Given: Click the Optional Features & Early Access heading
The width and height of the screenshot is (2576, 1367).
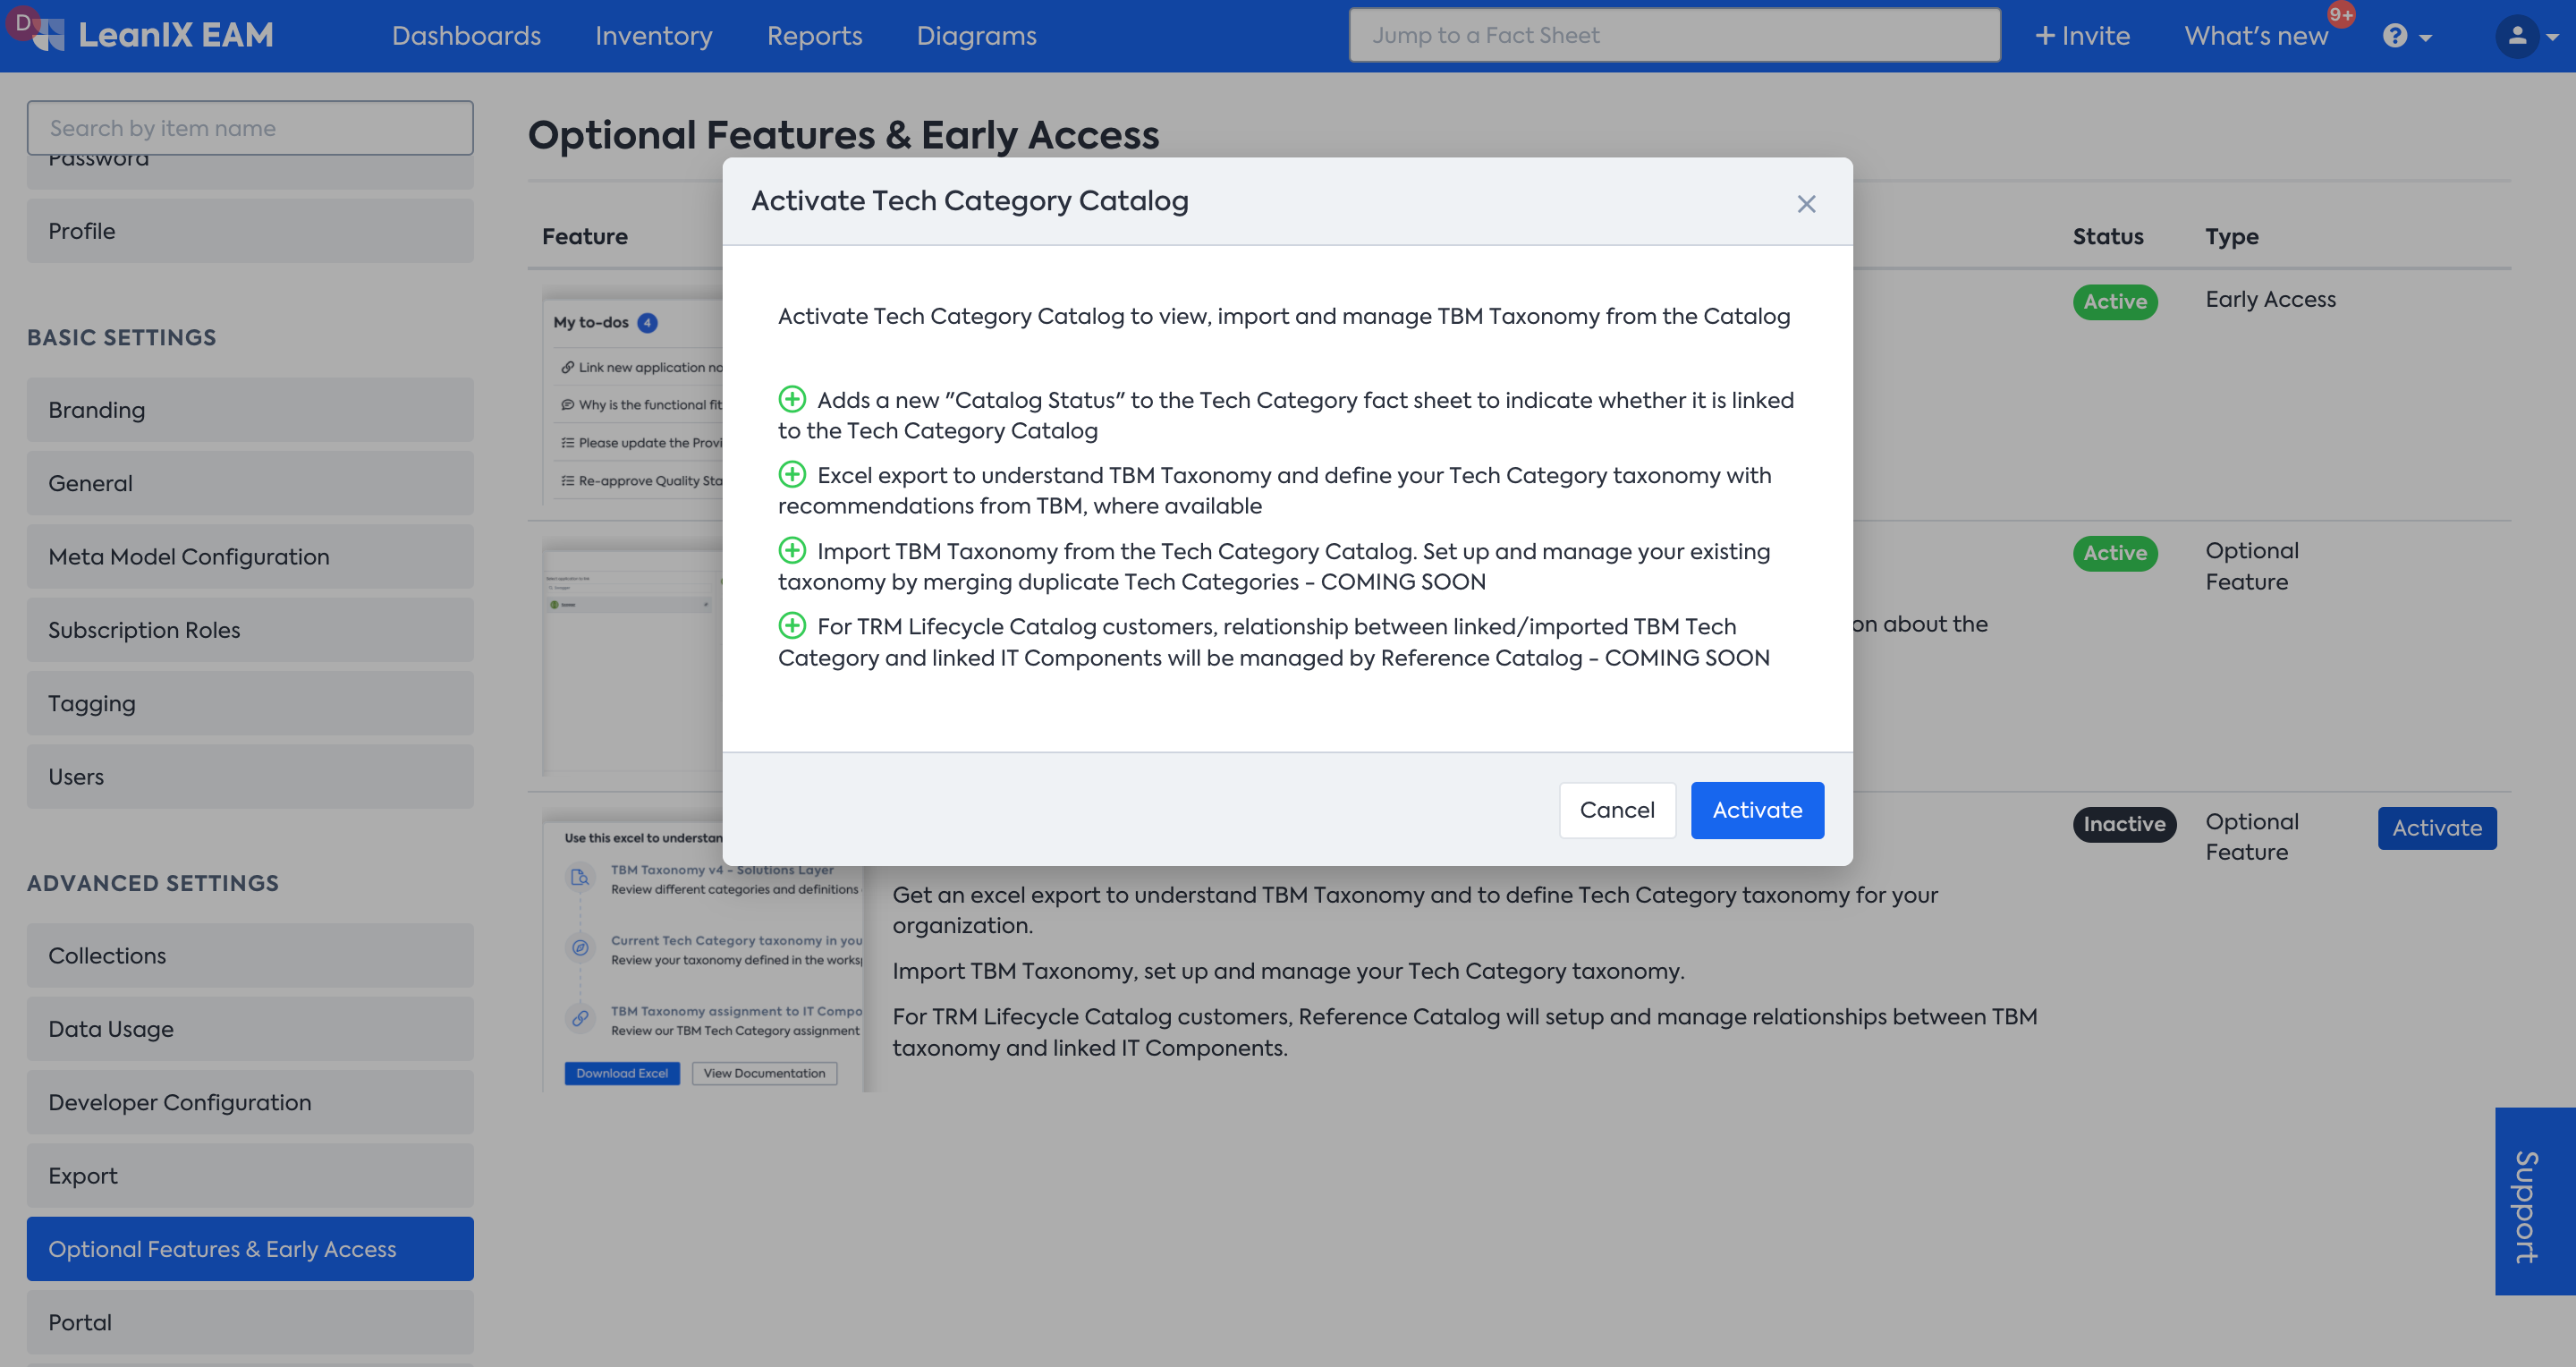Looking at the screenshot, I should [843, 135].
